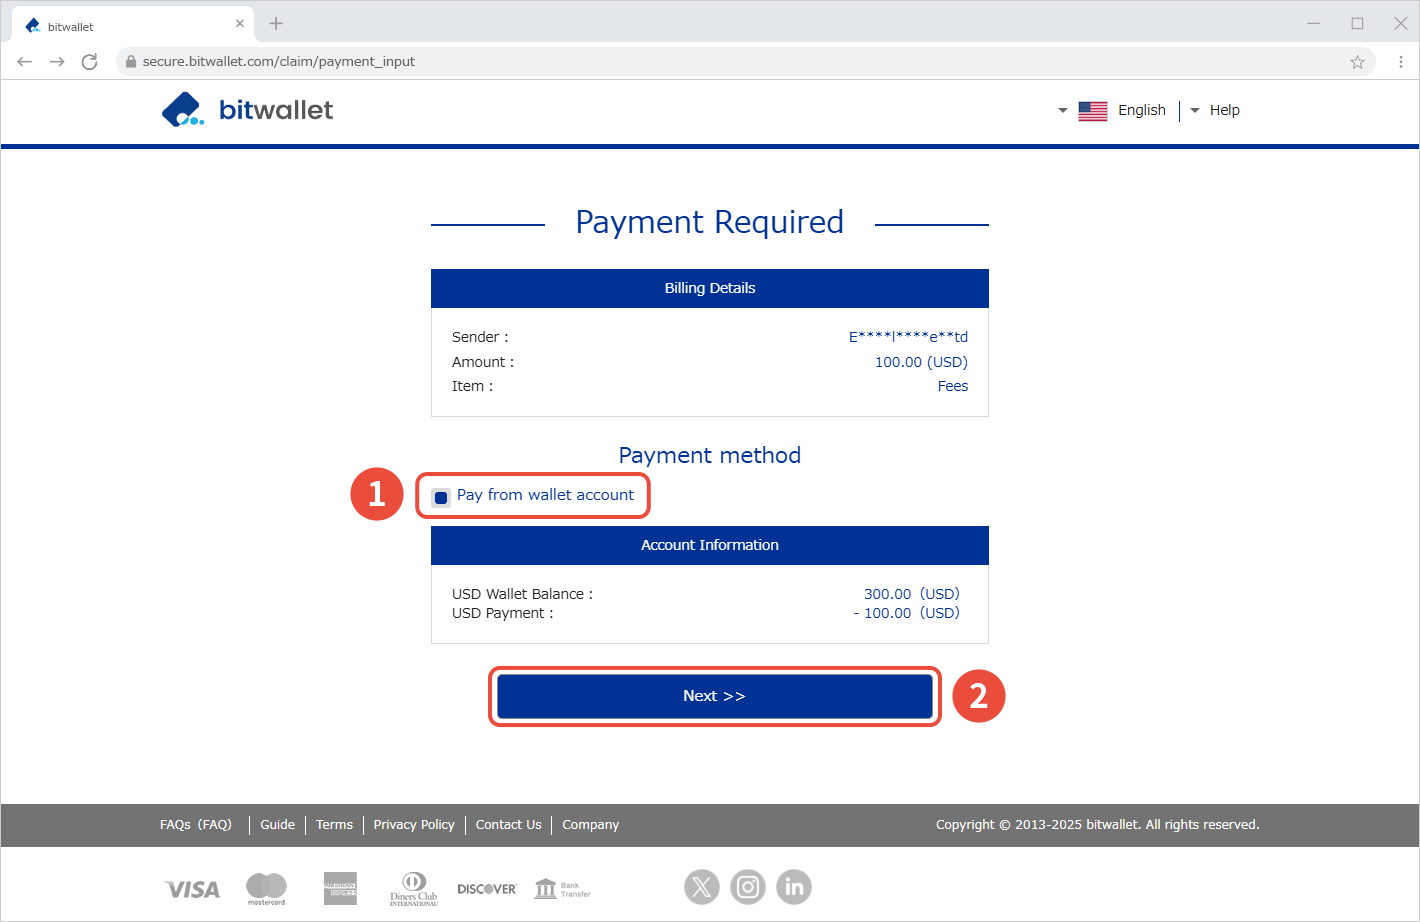Open the FAQs (FAQ) footer link

[196, 825]
